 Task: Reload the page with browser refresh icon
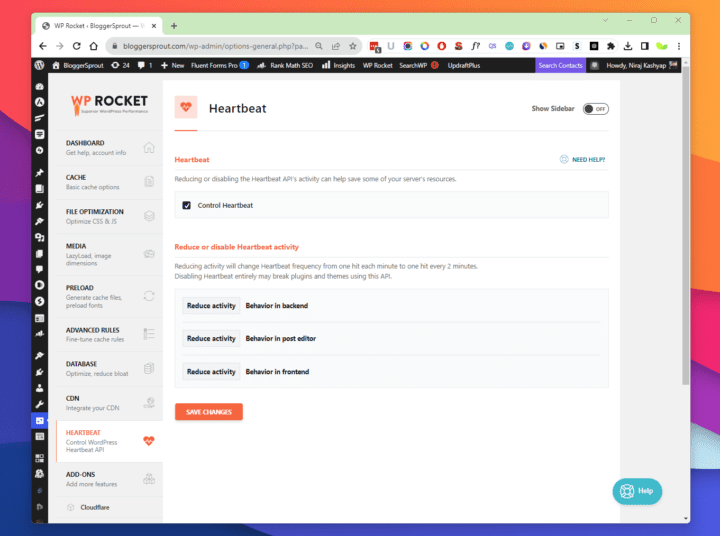tap(77, 46)
